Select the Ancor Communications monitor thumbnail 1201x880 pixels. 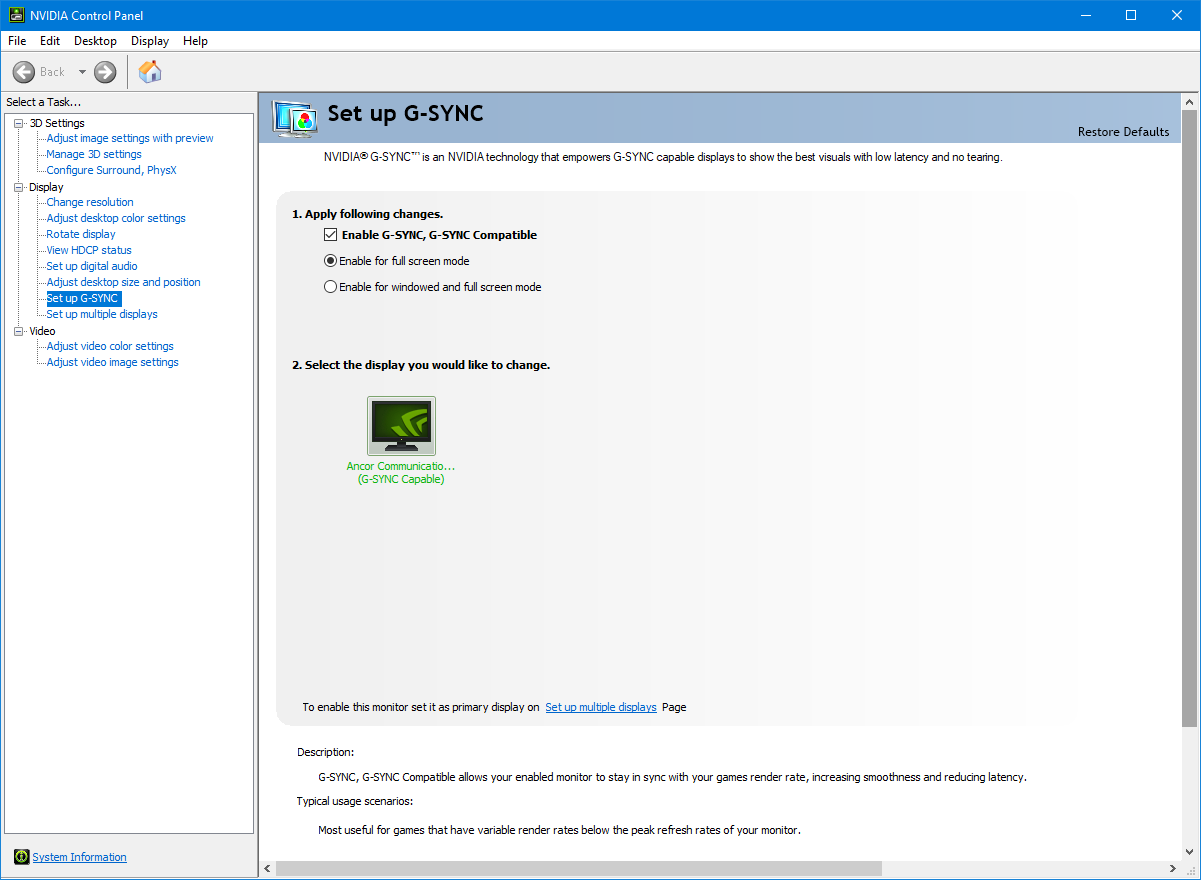(401, 426)
